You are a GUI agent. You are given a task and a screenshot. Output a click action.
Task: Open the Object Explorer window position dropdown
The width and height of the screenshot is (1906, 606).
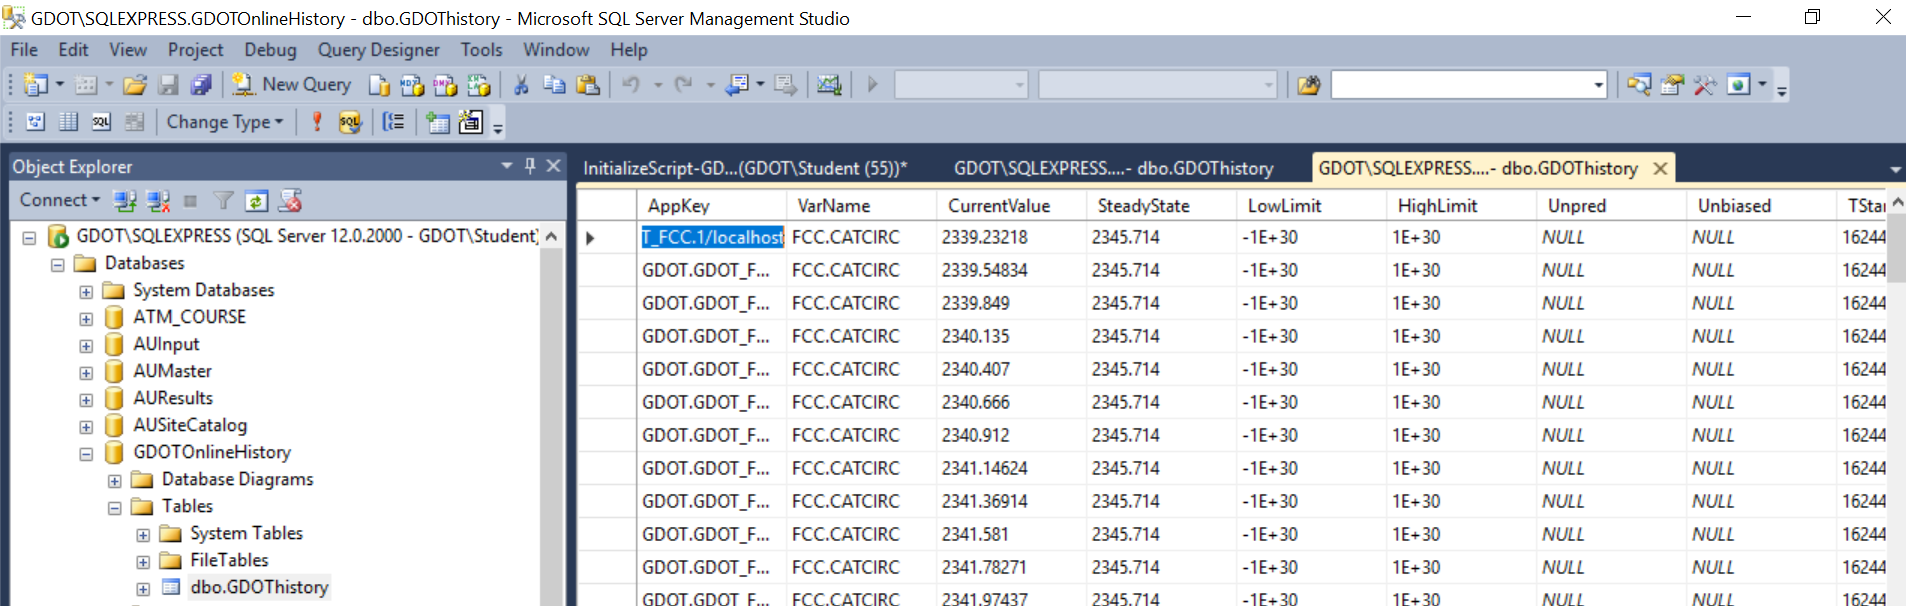coord(507,166)
